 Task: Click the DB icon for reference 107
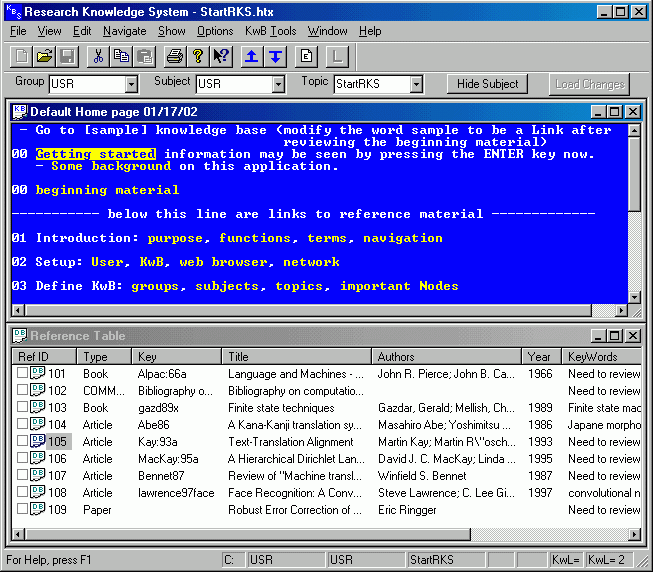pyautogui.click(x=37, y=475)
